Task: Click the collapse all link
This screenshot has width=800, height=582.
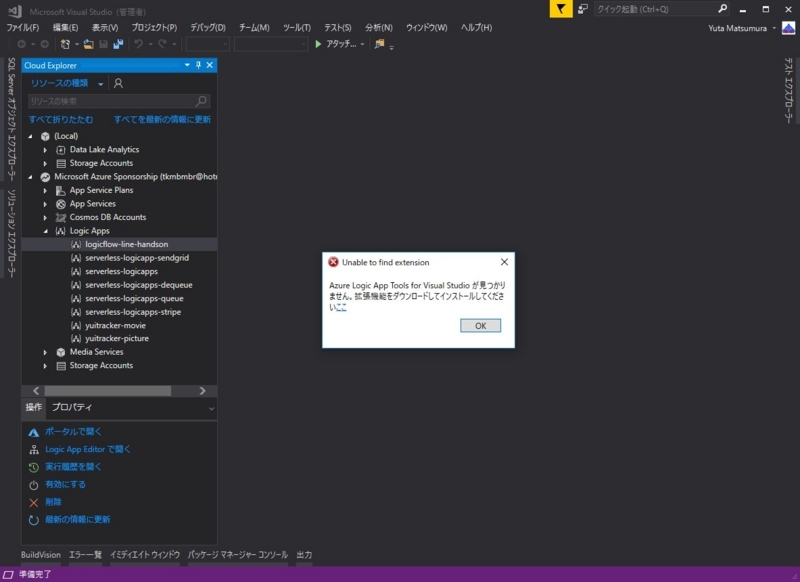Action: pos(61,119)
